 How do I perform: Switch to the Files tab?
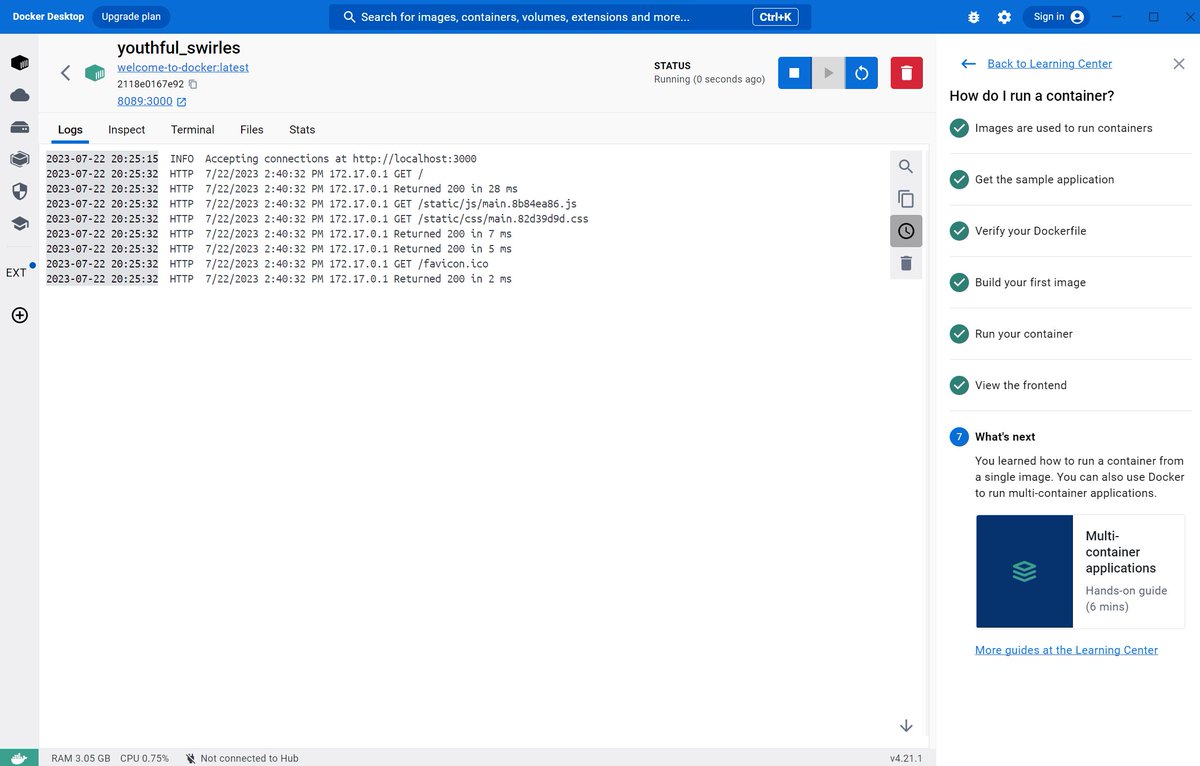(x=252, y=130)
